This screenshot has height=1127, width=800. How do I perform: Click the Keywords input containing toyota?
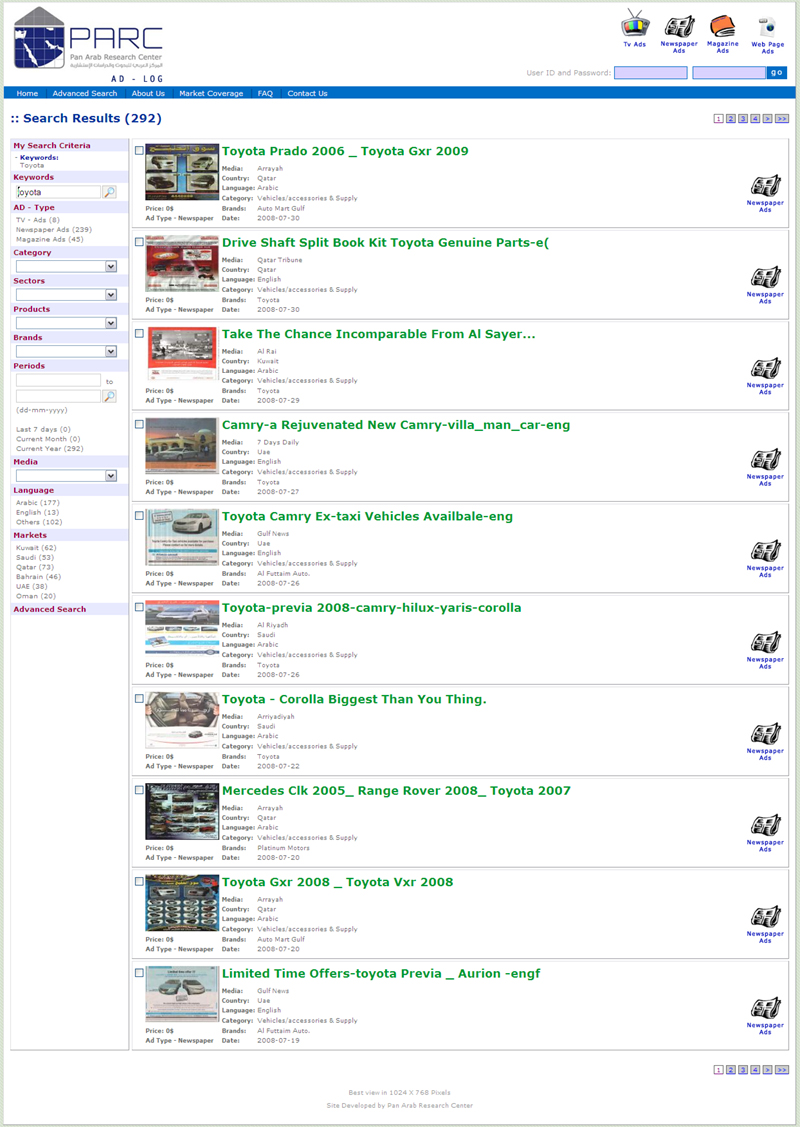pyautogui.click(x=58, y=192)
